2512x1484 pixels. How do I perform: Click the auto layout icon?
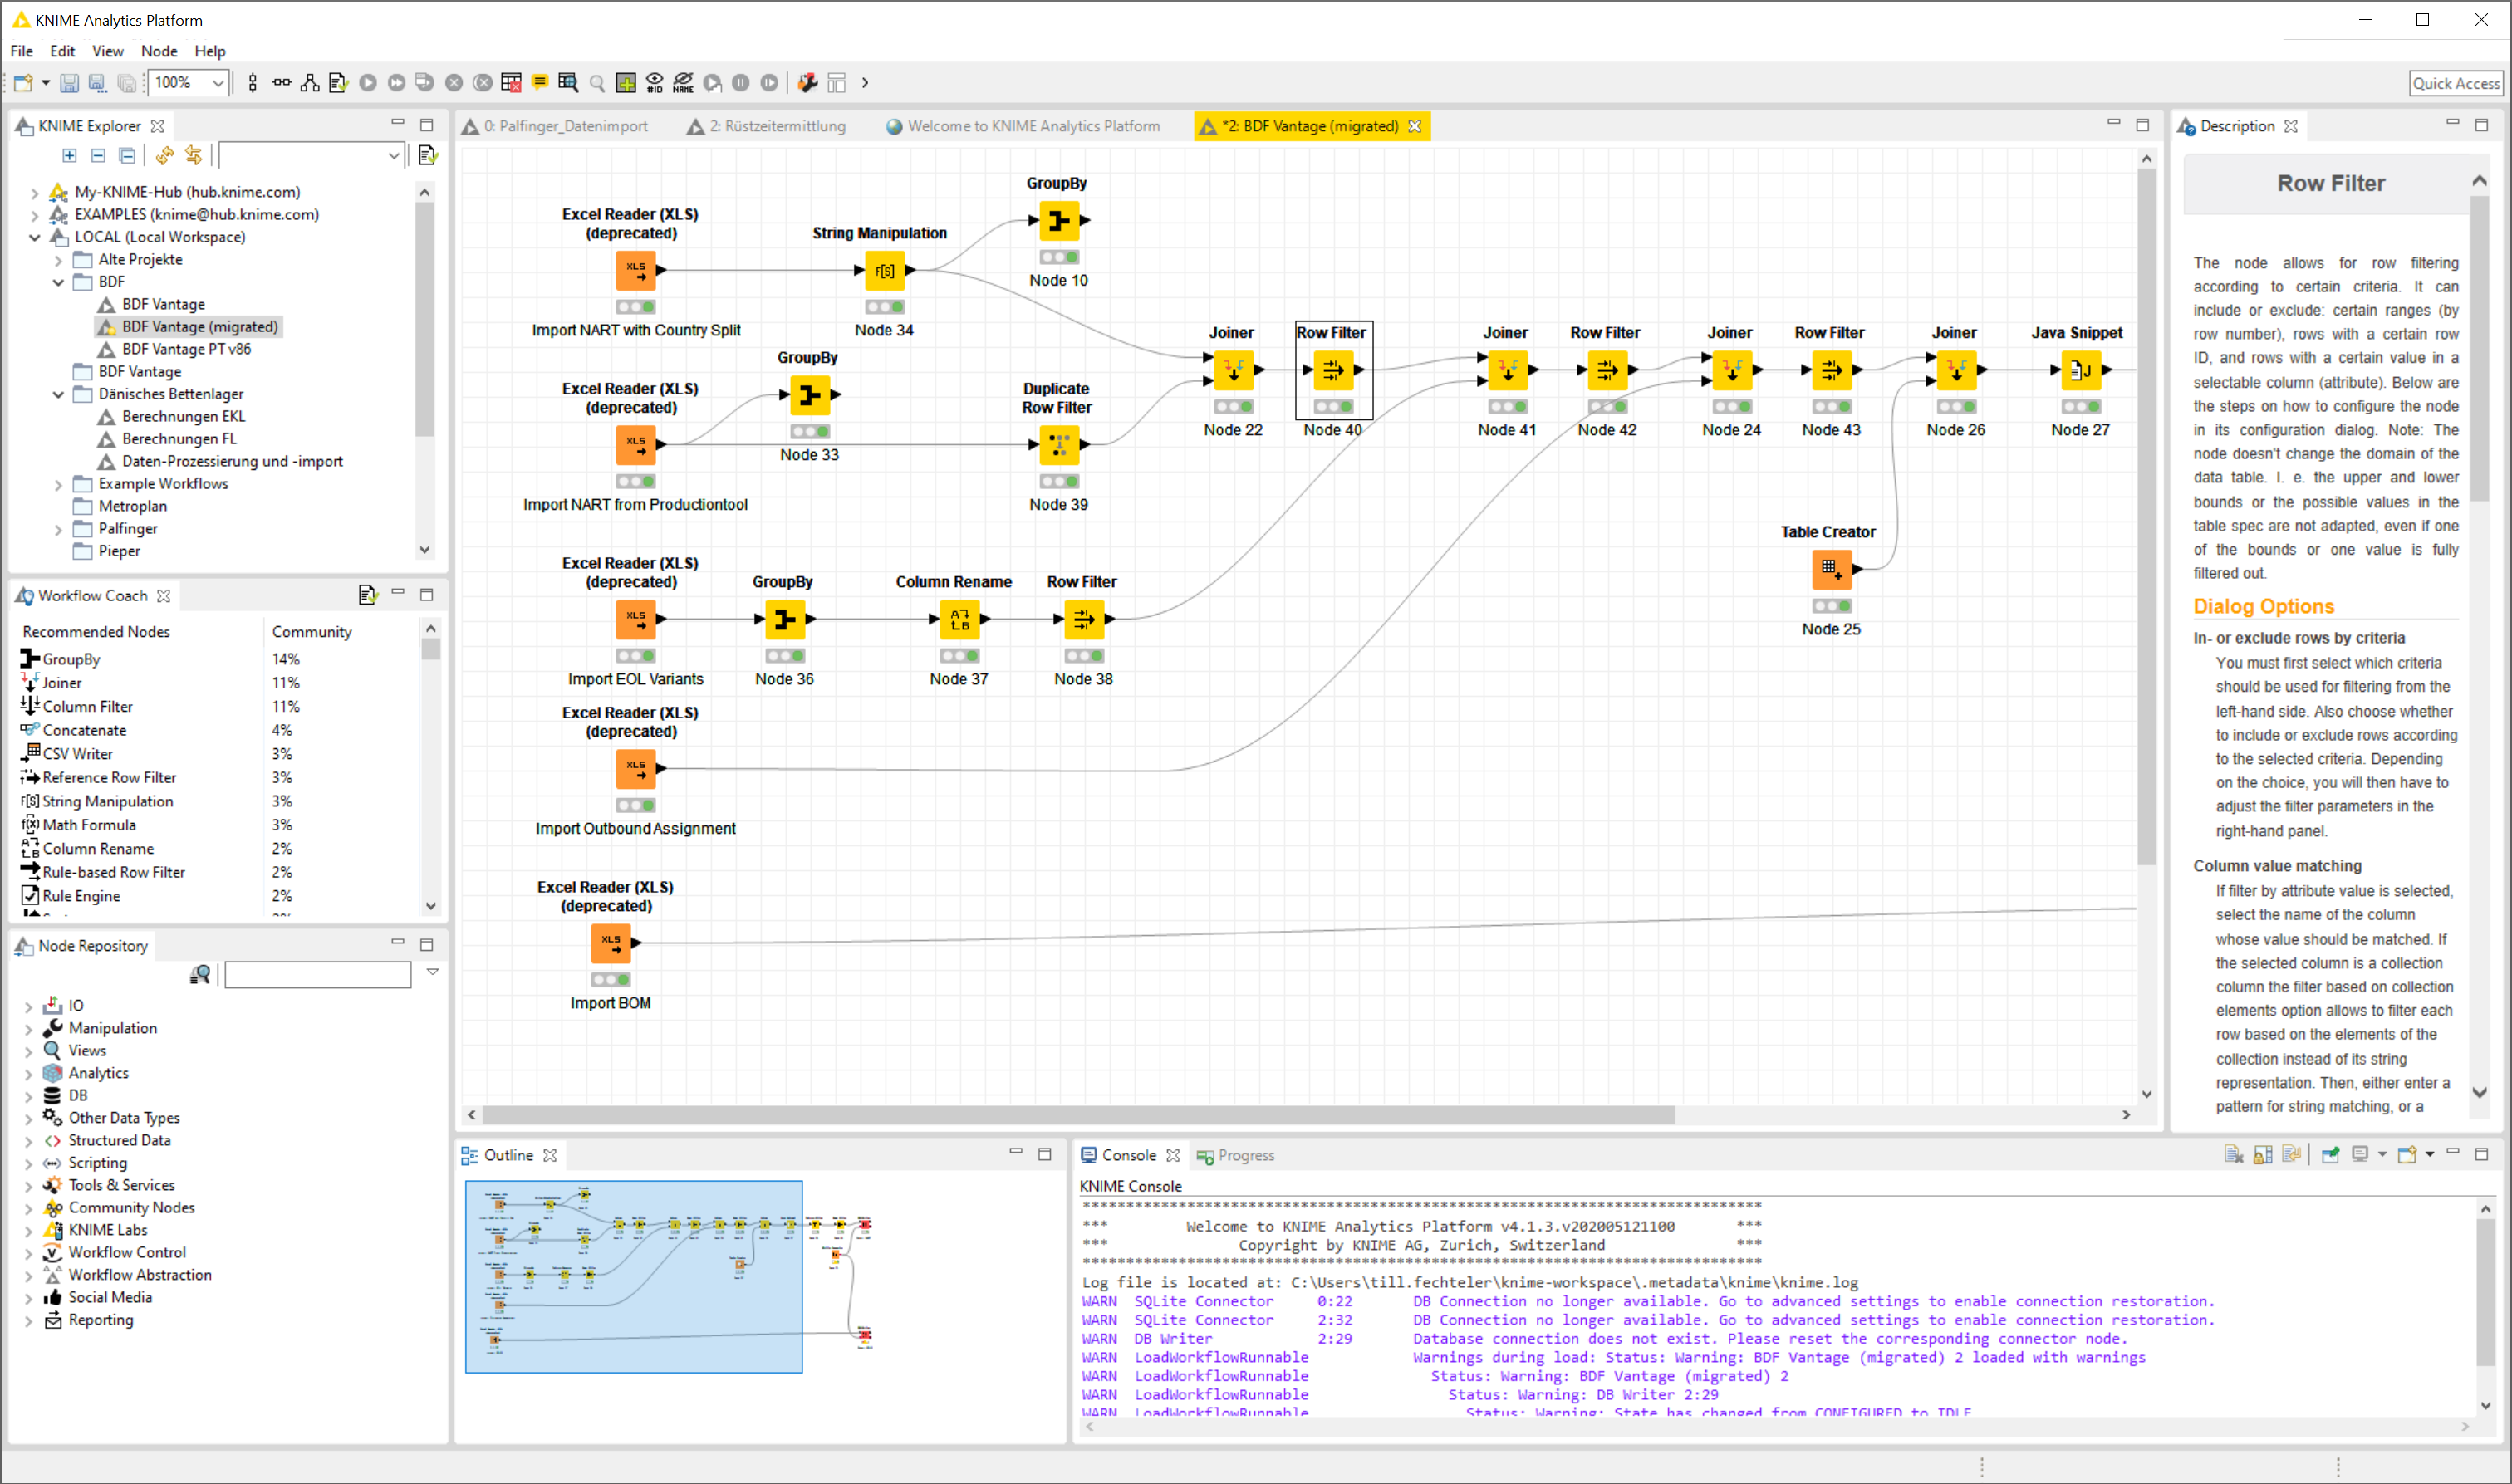[x=310, y=83]
